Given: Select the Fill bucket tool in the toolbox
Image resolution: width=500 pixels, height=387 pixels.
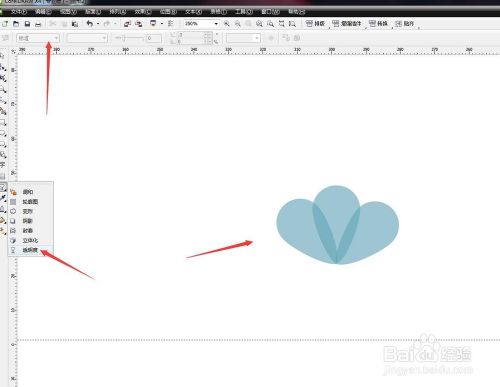Looking at the screenshot, I should click(3, 220).
